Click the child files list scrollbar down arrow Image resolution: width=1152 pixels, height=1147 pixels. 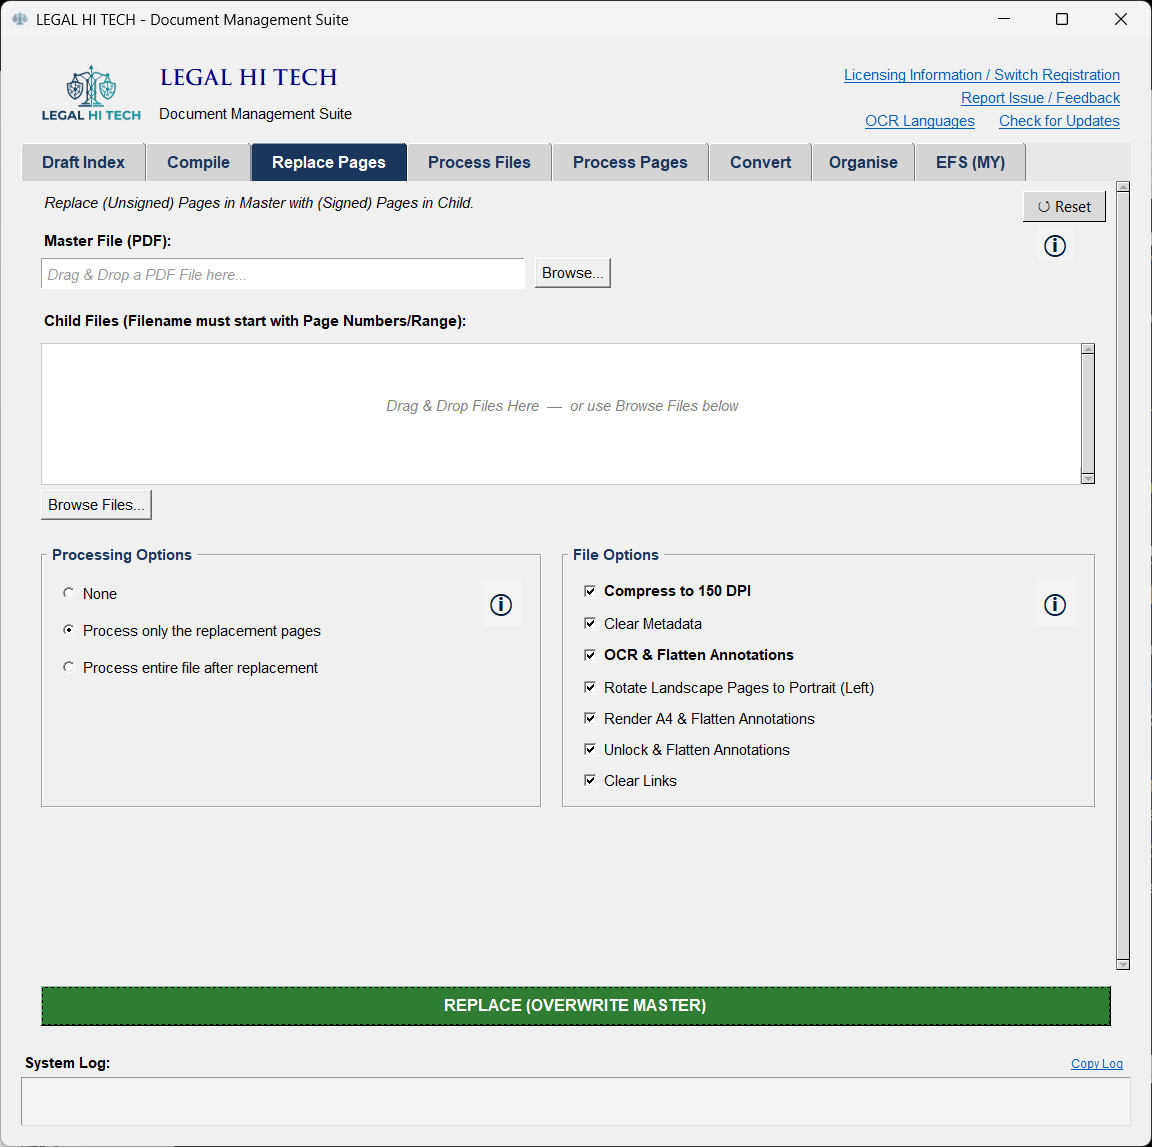tap(1088, 478)
